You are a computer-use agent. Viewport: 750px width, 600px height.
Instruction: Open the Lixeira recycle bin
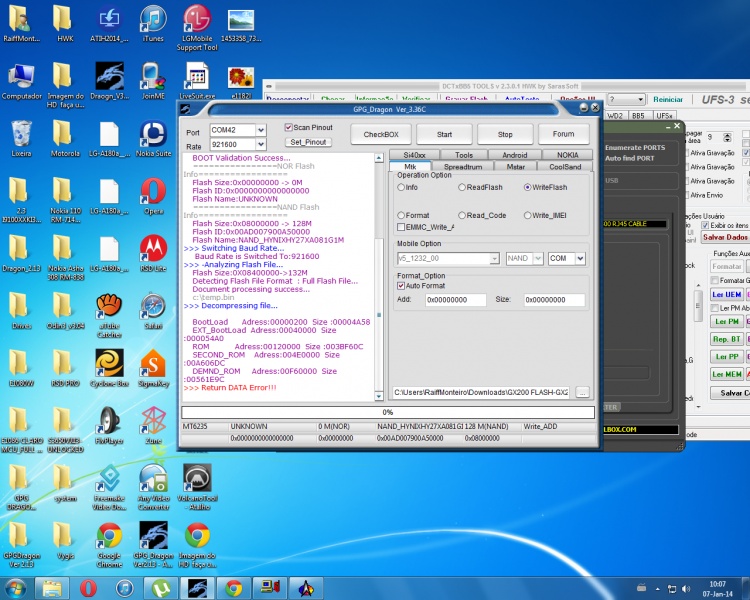pyautogui.click(x=21, y=139)
